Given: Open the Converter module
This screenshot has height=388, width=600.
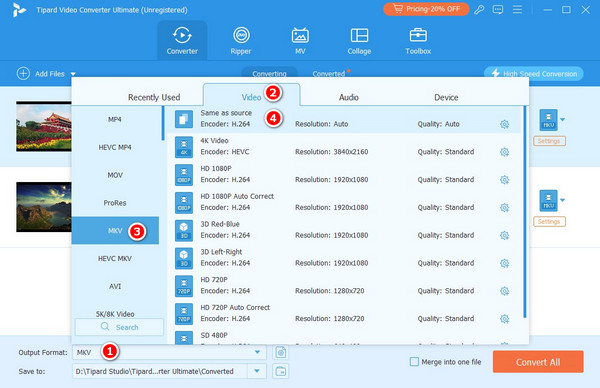Looking at the screenshot, I should 182,41.
